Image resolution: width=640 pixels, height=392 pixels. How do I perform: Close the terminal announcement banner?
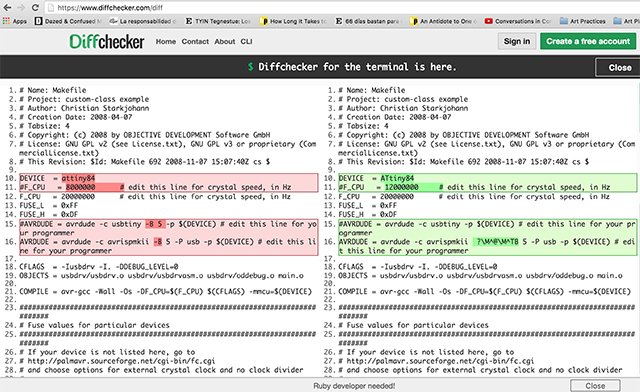pos(619,67)
